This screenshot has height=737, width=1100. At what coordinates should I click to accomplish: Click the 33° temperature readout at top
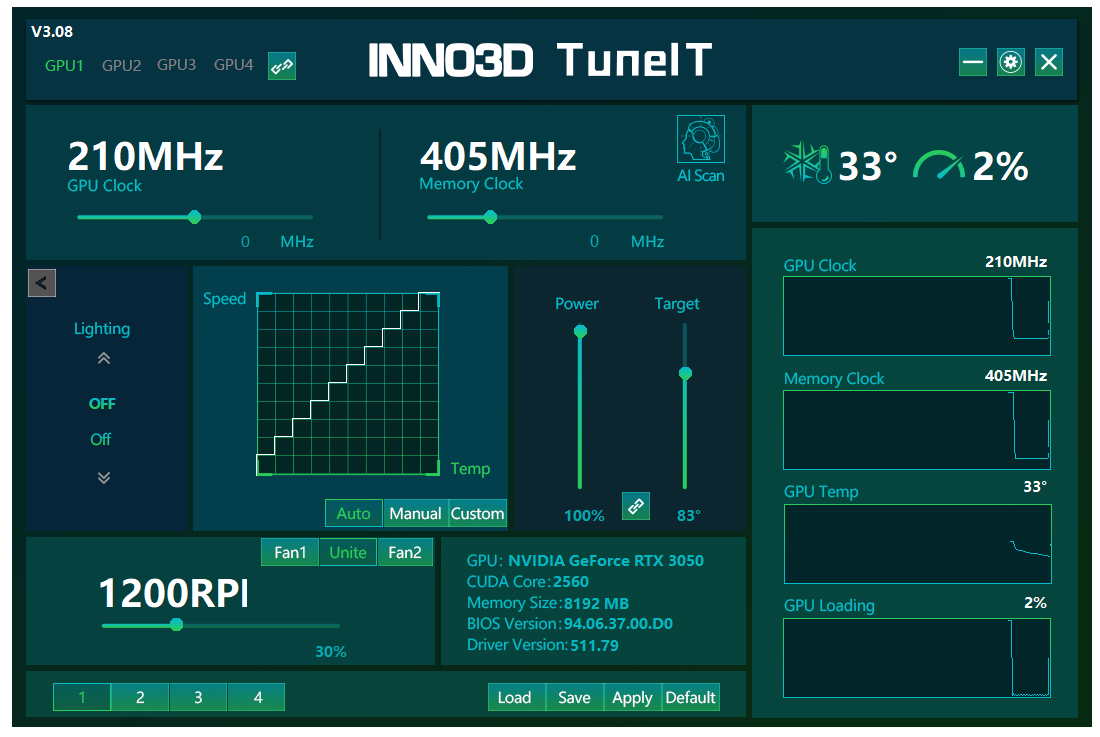point(868,166)
